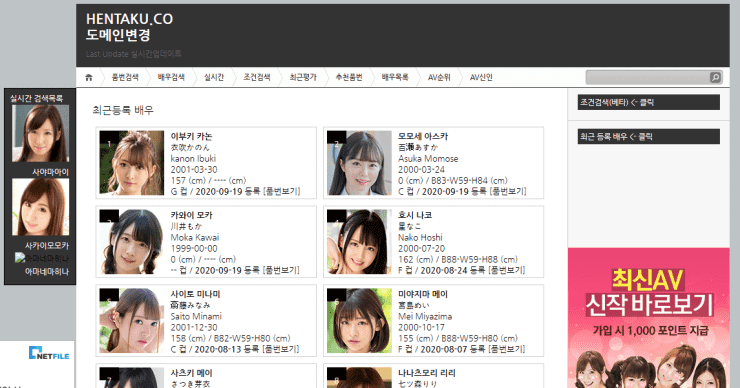
Task: Open thumbnail of 이부키 카논
Action: click(132, 163)
